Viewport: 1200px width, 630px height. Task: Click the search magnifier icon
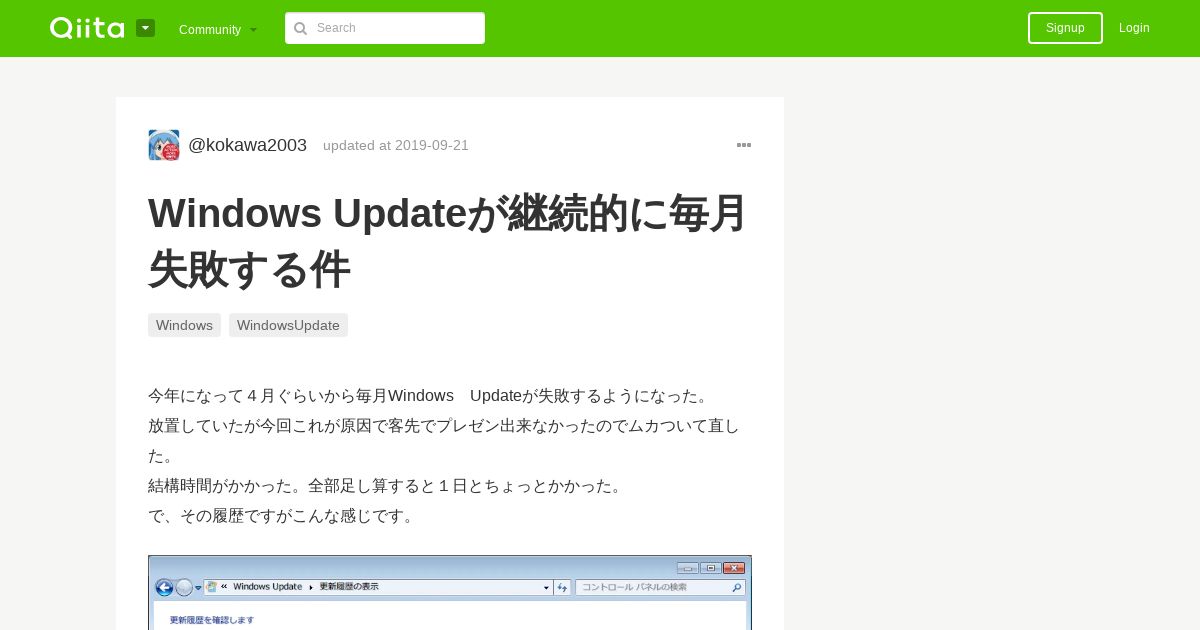pyautogui.click(x=300, y=28)
